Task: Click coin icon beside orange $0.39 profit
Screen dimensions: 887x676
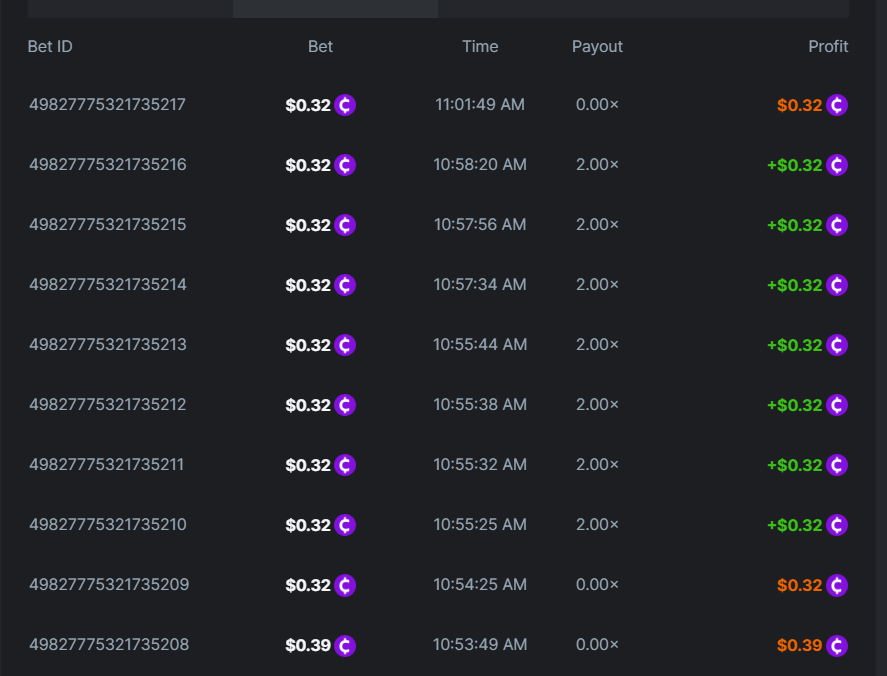Action: [837, 645]
